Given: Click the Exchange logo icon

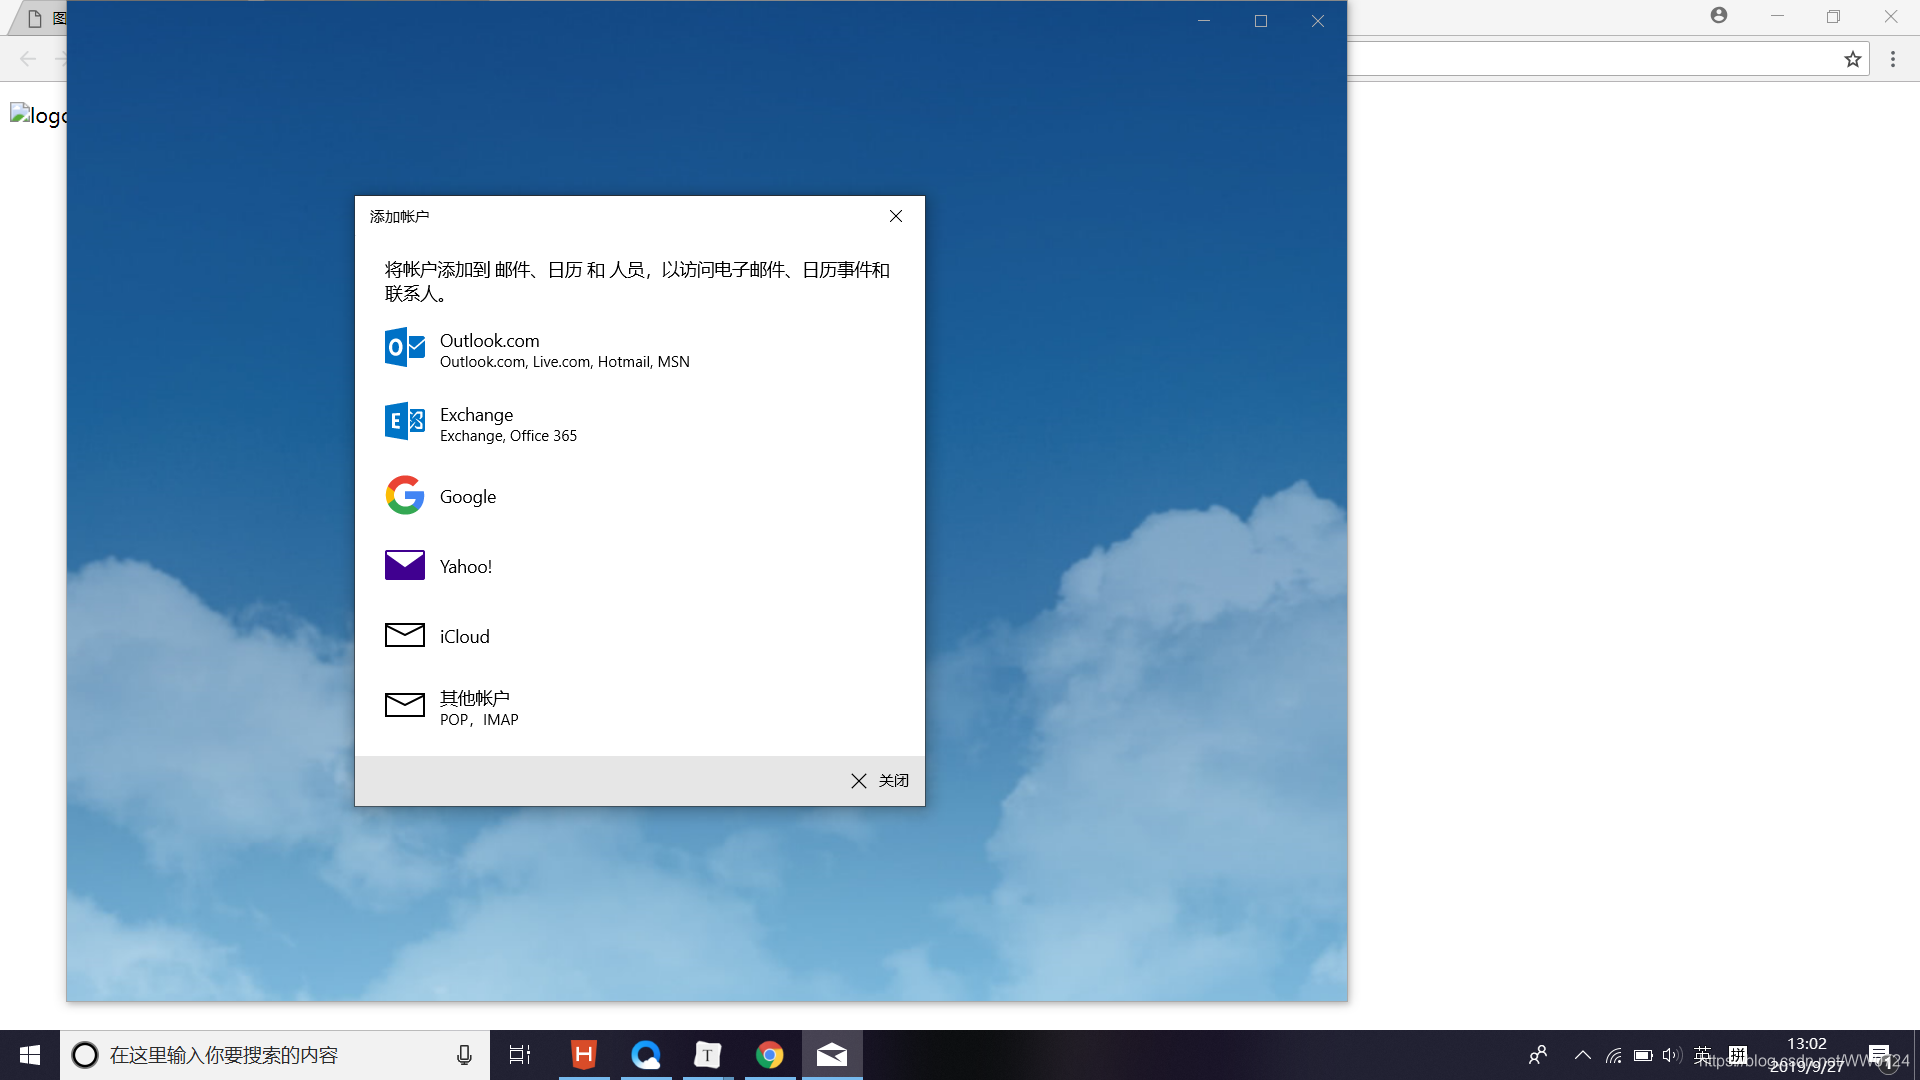Looking at the screenshot, I should tap(405, 421).
